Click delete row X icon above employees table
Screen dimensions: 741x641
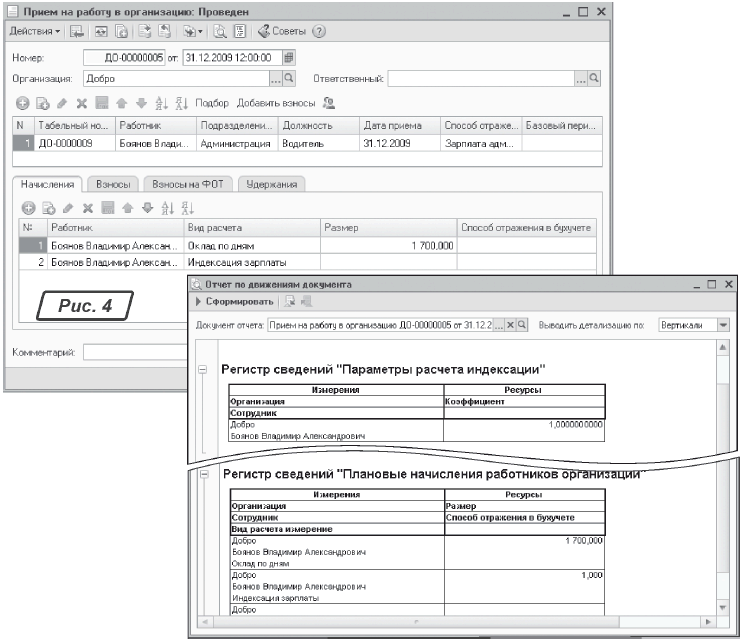(82, 103)
